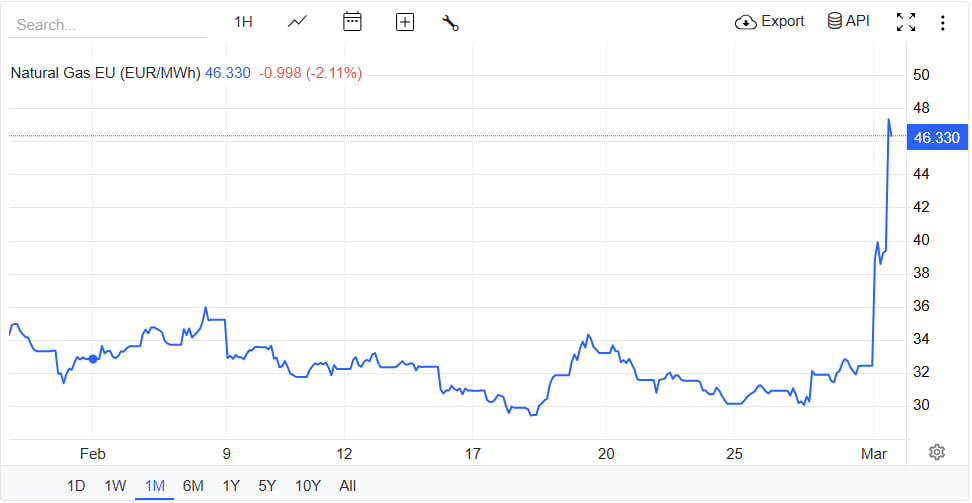Click the -0.998 (-2.11%) change value

[x=310, y=73]
